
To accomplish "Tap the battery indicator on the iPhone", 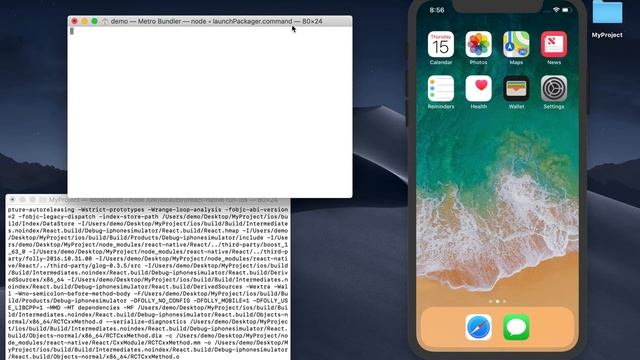I will 566,10.
